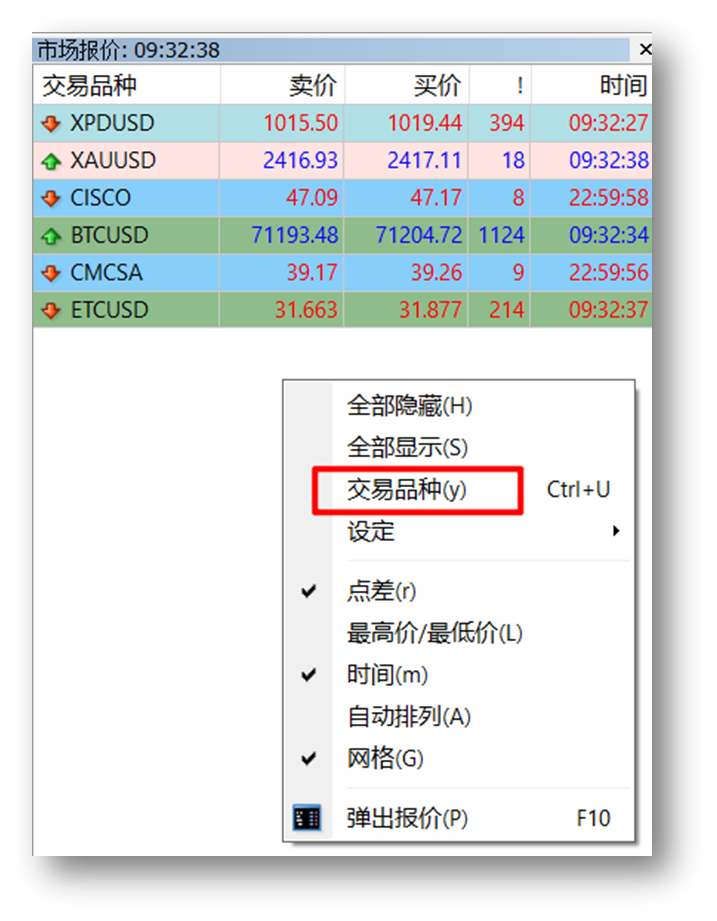This screenshot has height=921, width=717.
Task: Click CMCSA bid price 39.17
Action: click(x=312, y=273)
